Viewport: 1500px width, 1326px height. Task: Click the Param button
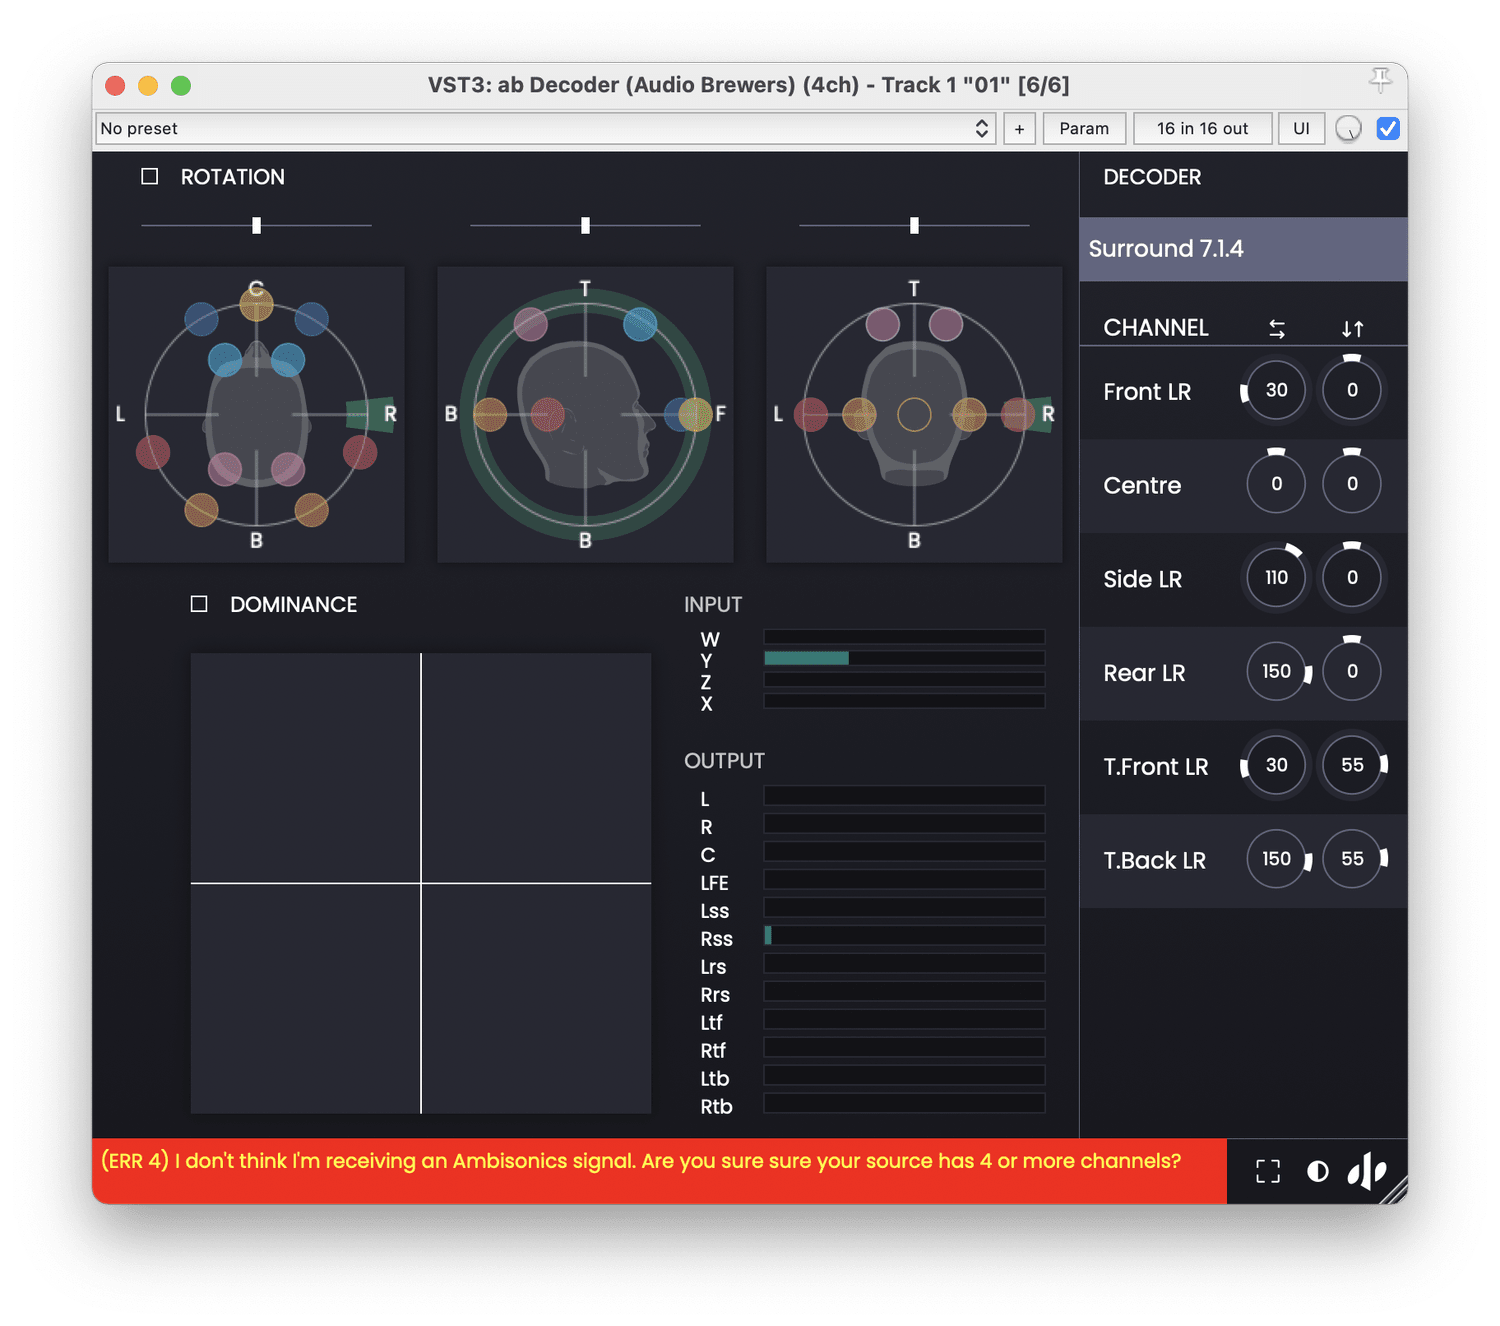[1084, 128]
